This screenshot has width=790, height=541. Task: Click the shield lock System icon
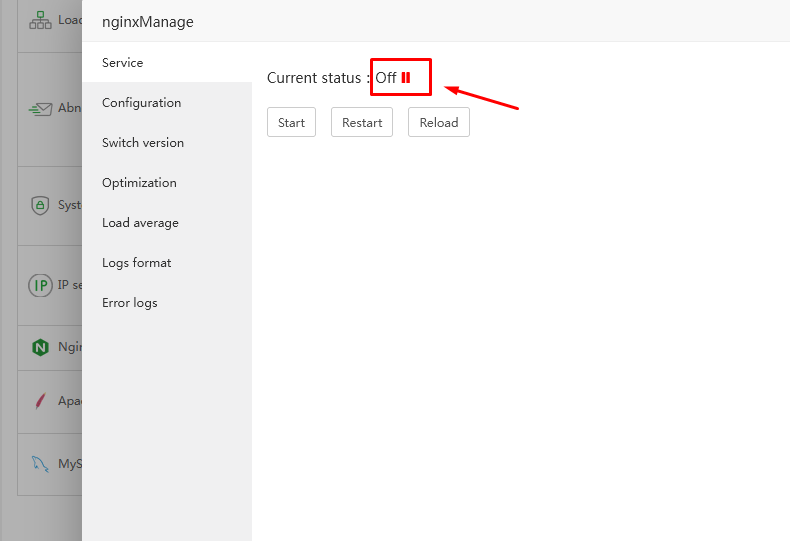pyautogui.click(x=40, y=205)
